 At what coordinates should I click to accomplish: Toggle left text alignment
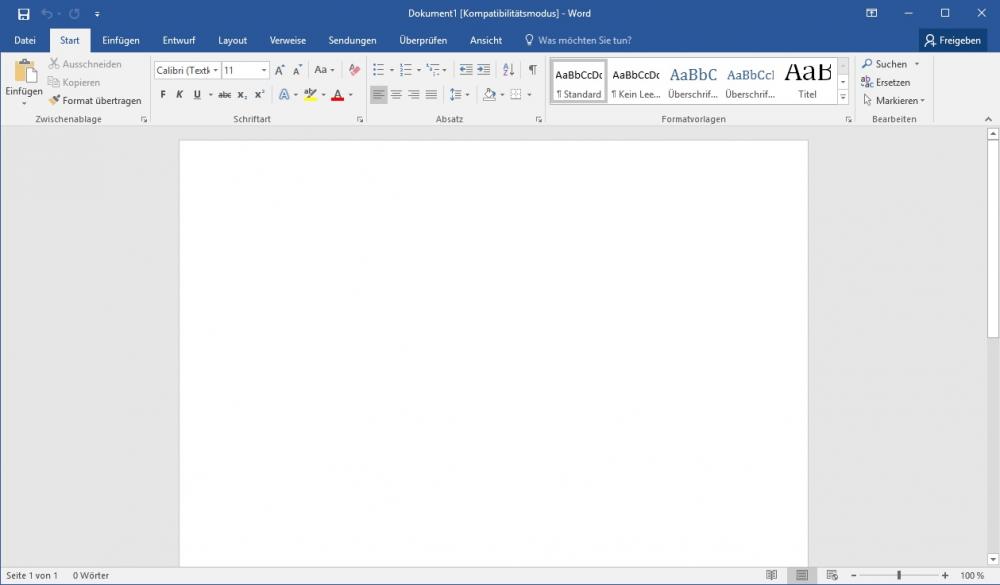[x=378, y=95]
